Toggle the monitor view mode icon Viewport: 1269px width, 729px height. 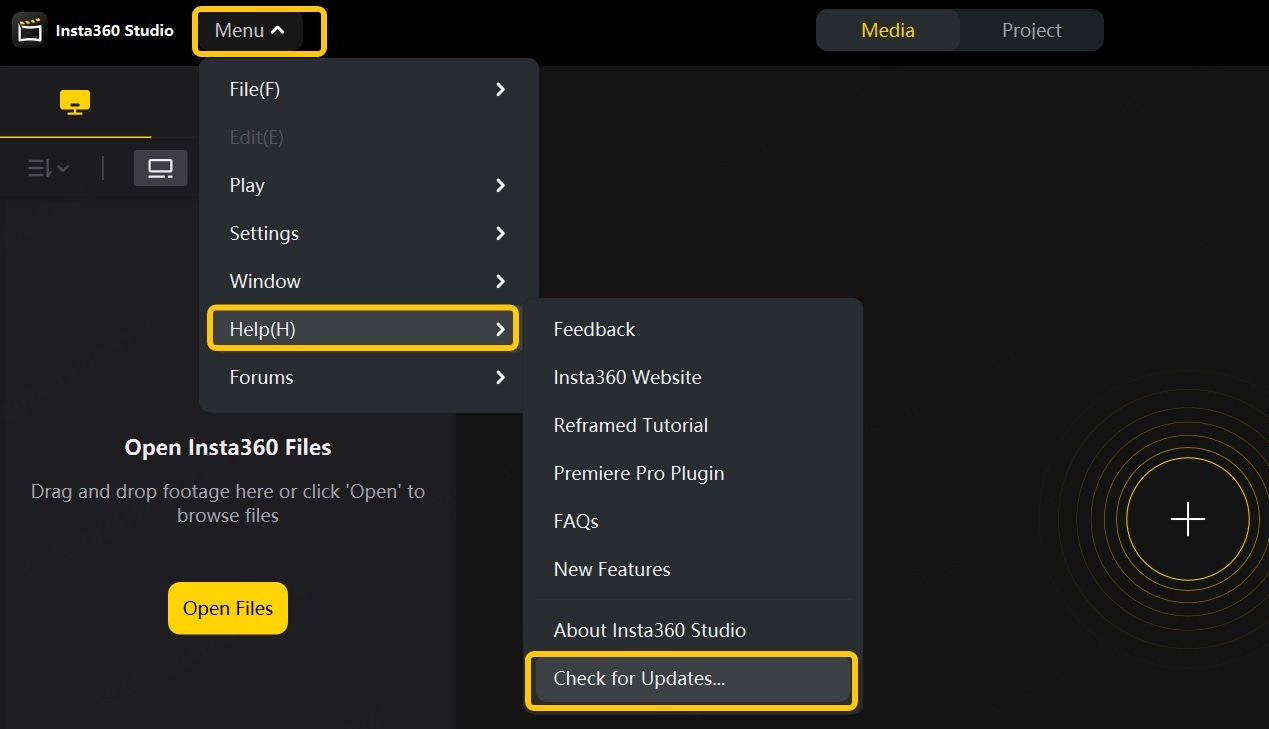(161, 168)
